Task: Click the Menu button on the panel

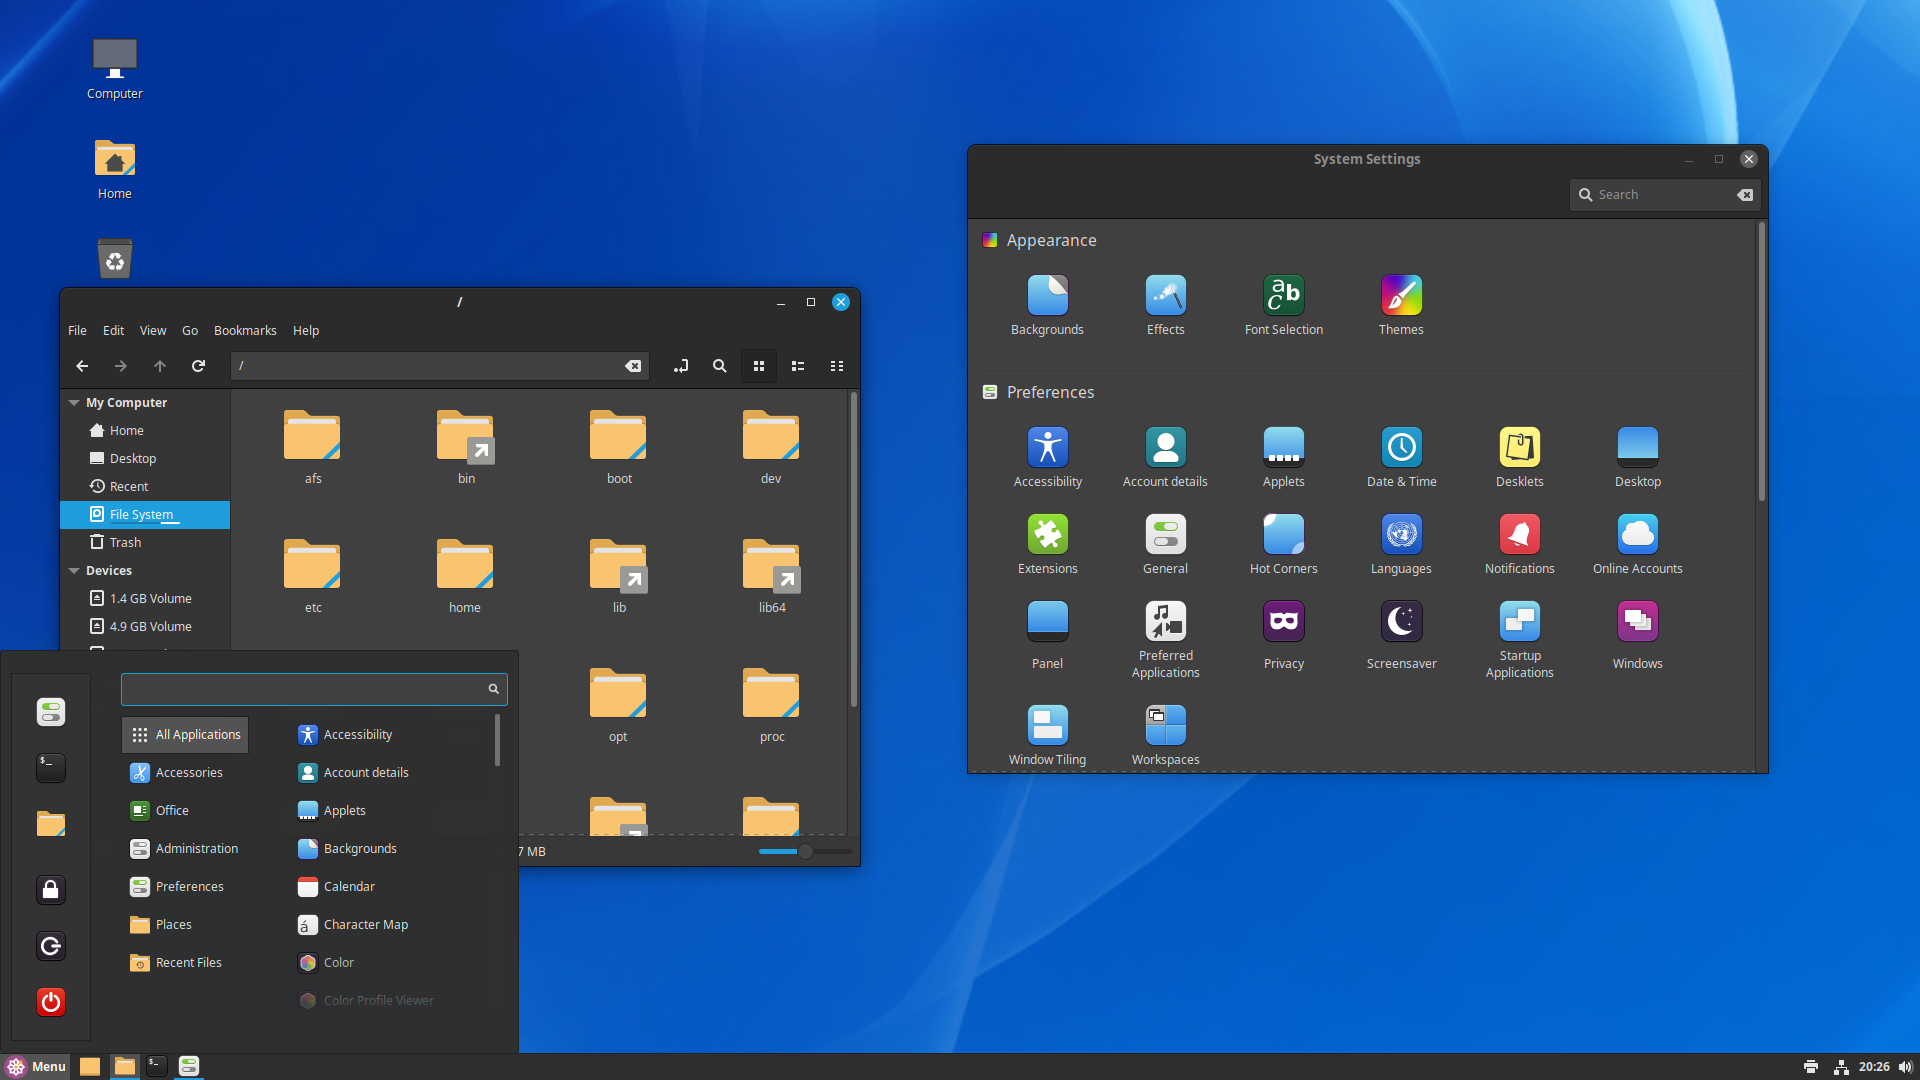Action: click(36, 1066)
